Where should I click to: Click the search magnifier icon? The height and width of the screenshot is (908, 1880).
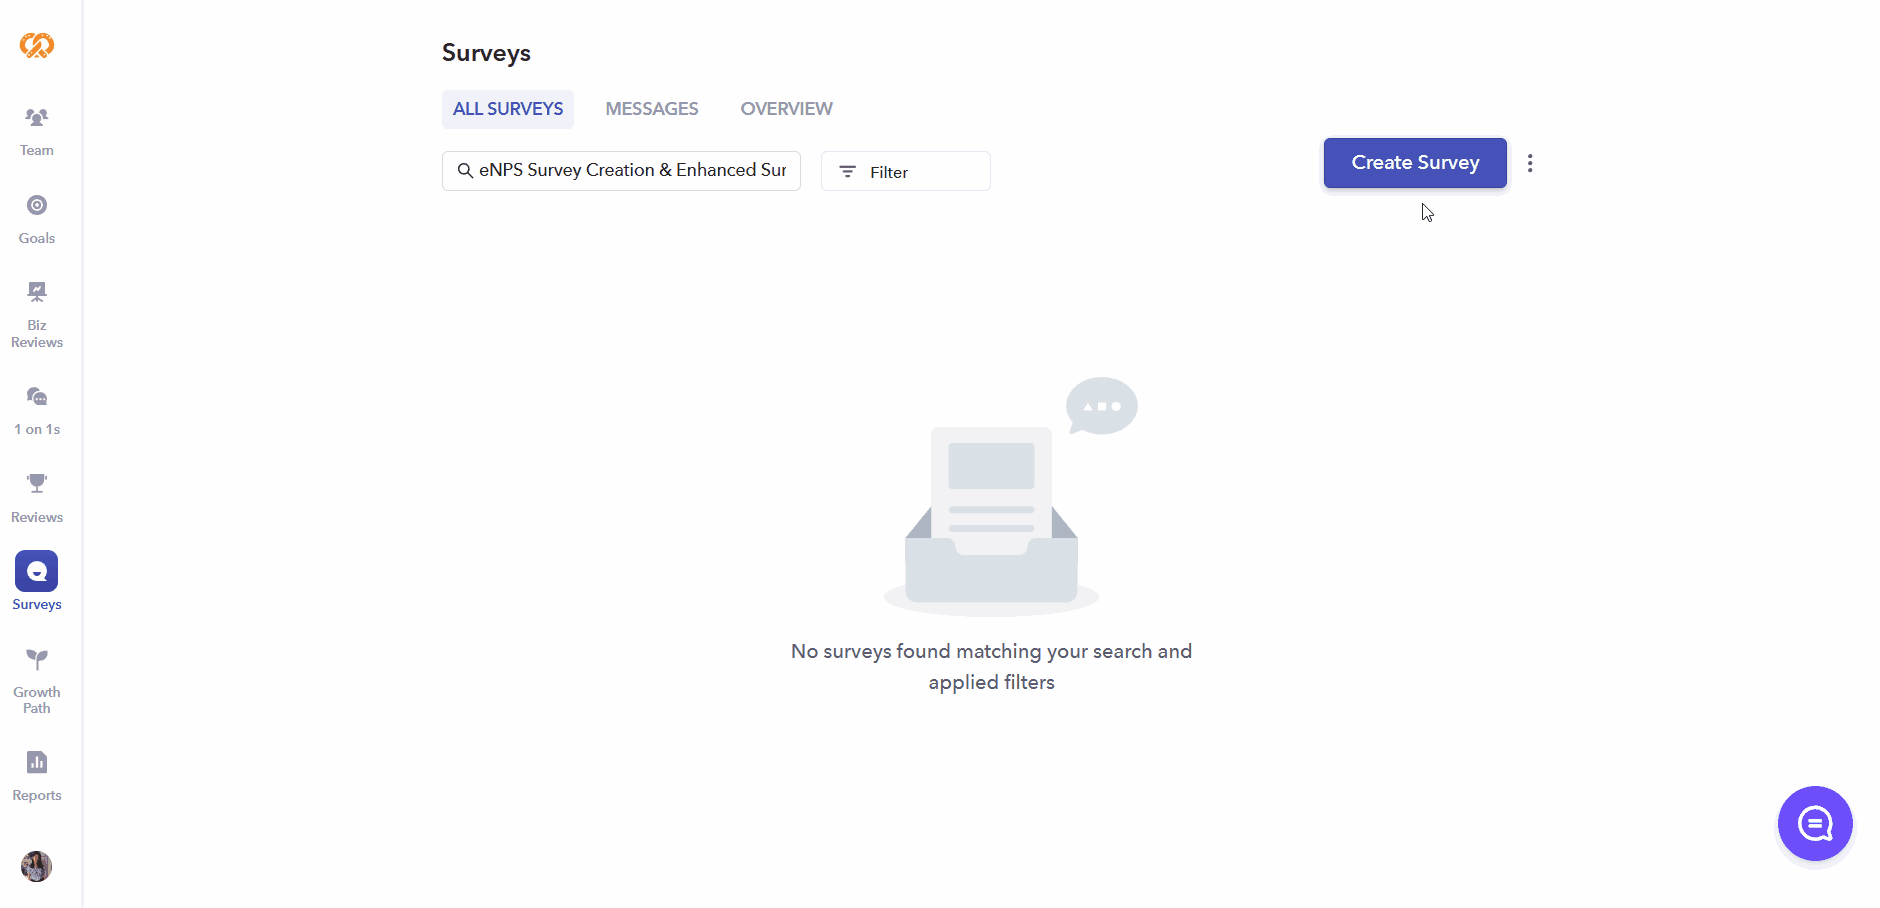pyautogui.click(x=465, y=171)
